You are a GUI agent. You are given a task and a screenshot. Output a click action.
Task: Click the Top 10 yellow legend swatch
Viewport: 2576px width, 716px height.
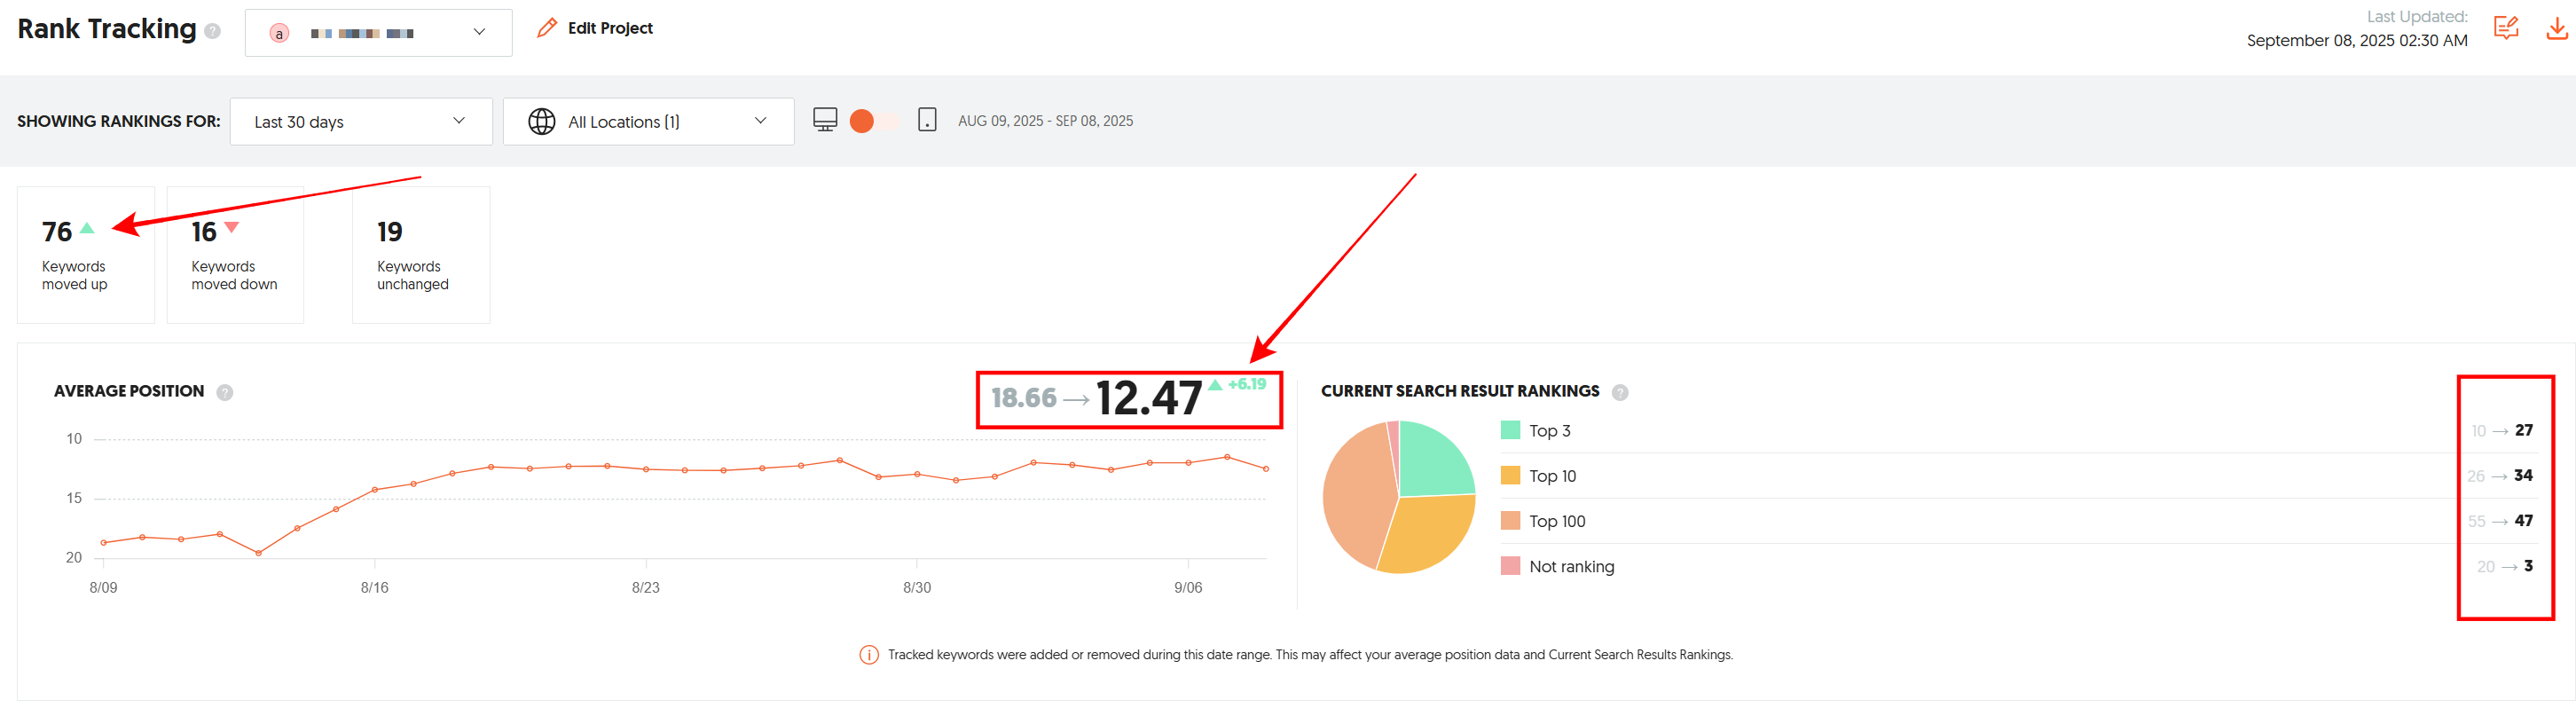(1510, 476)
